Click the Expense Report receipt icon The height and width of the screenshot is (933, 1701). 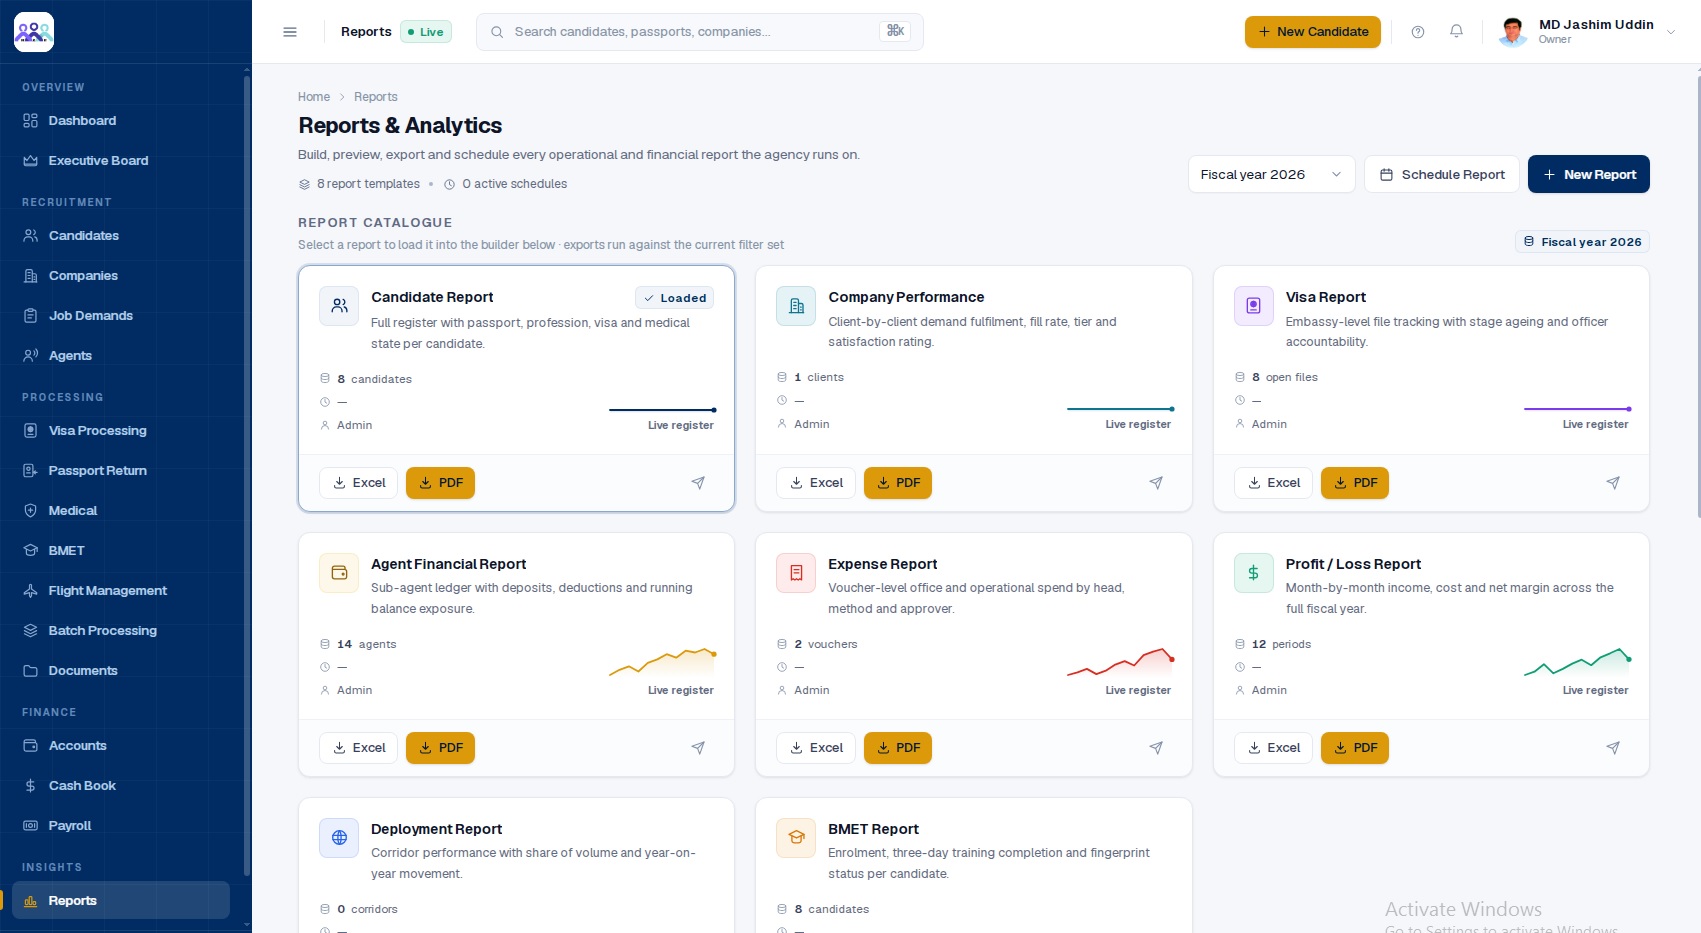coord(796,573)
